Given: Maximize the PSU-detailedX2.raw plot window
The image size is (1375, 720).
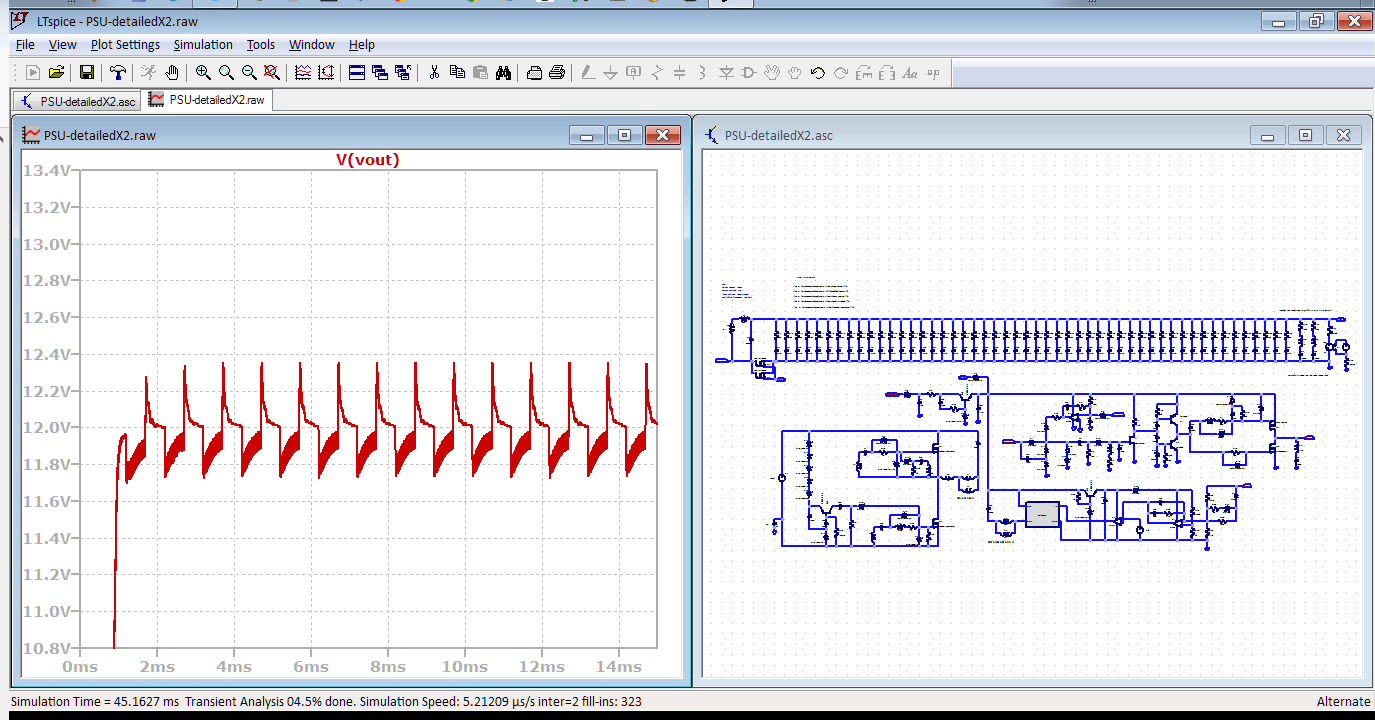Looking at the screenshot, I should pyautogui.click(x=625, y=135).
